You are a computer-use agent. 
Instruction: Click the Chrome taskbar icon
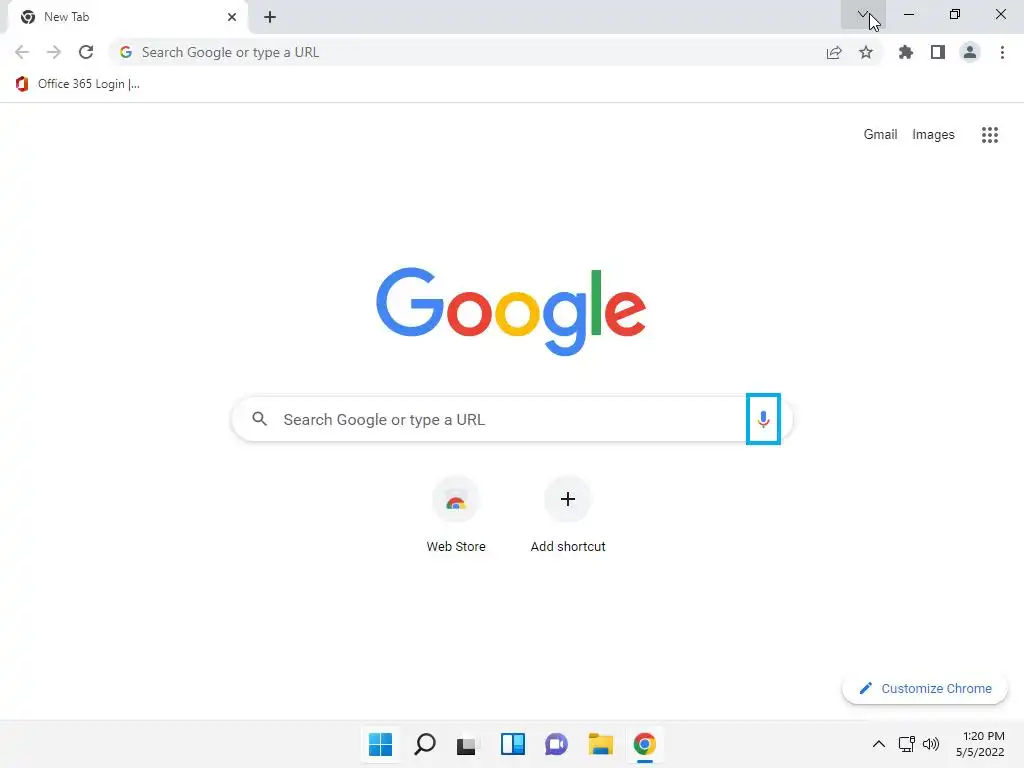click(645, 744)
